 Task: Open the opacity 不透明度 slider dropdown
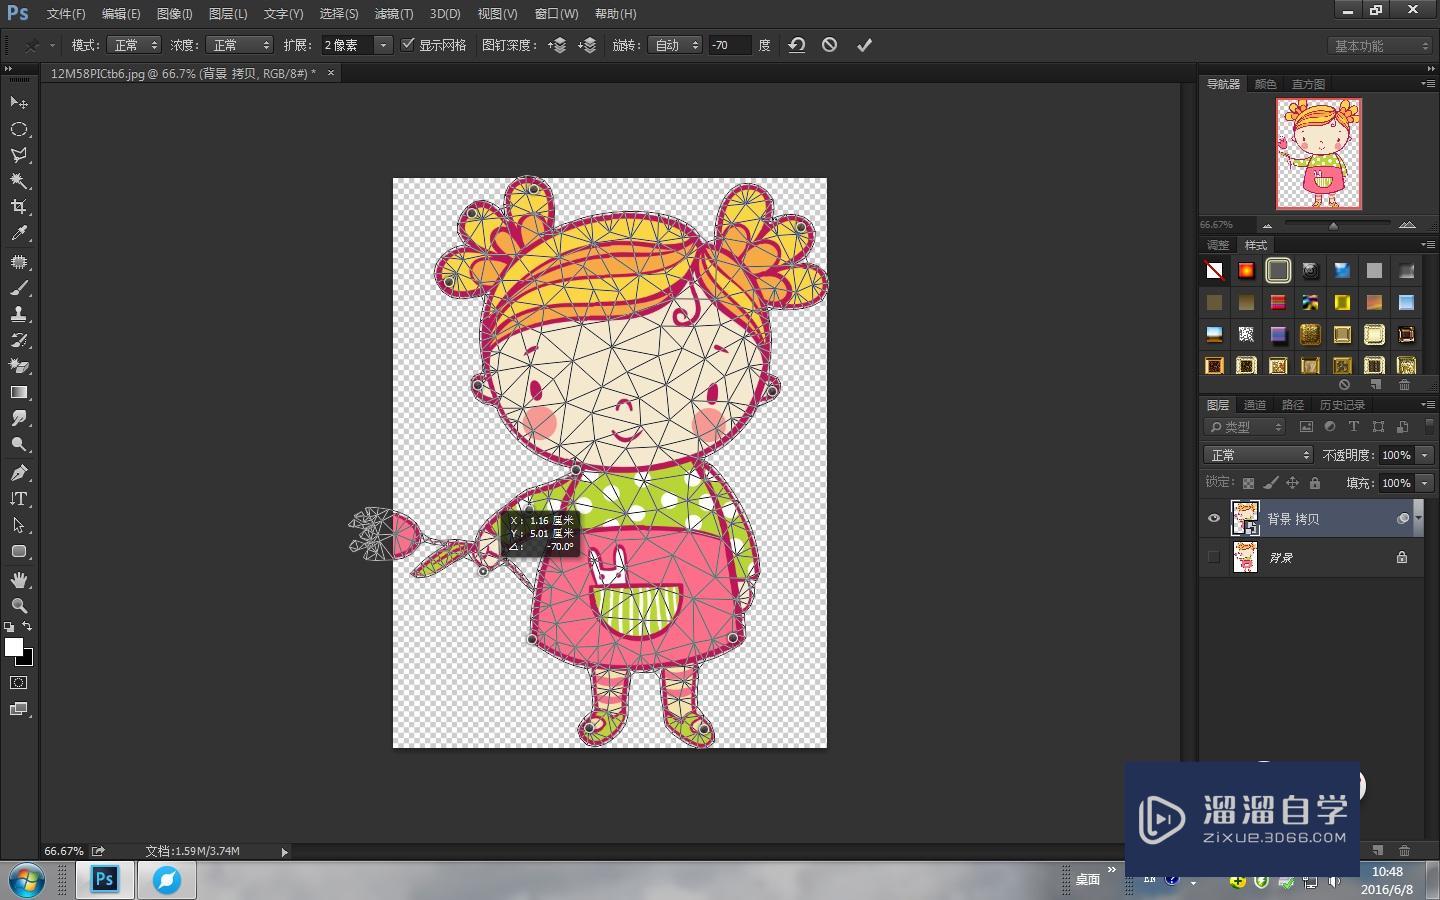(1425, 455)
